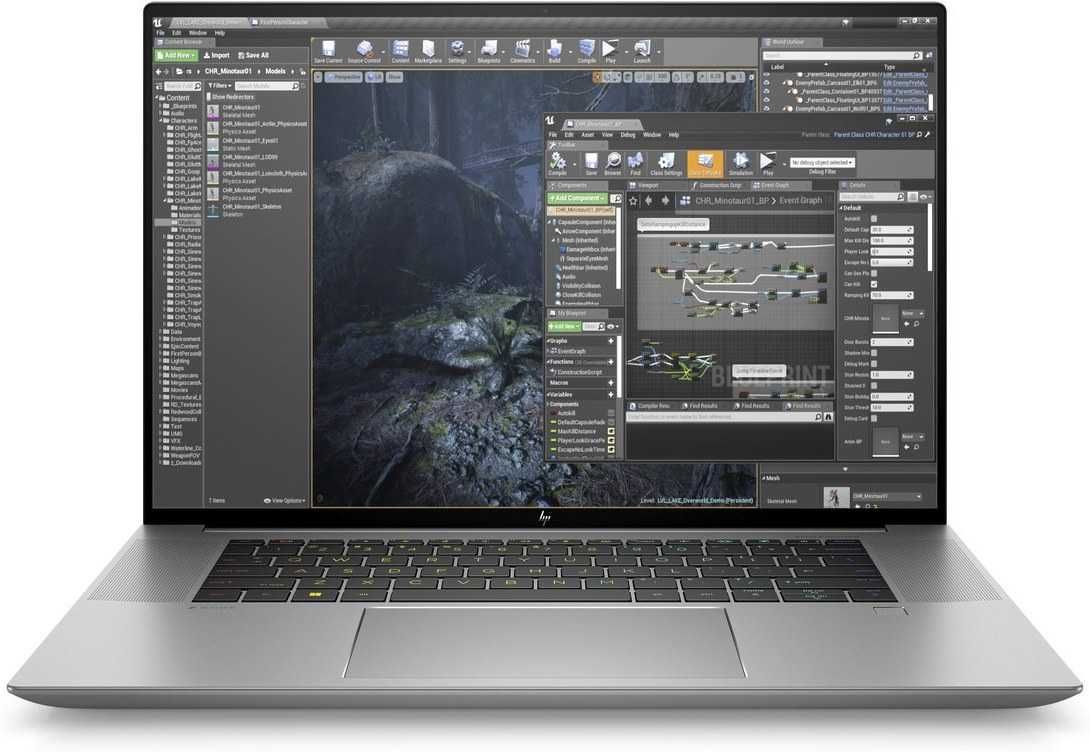Click the Content Browser back arrow
This screenshot has width=1090, height=752.
point(158,72)
